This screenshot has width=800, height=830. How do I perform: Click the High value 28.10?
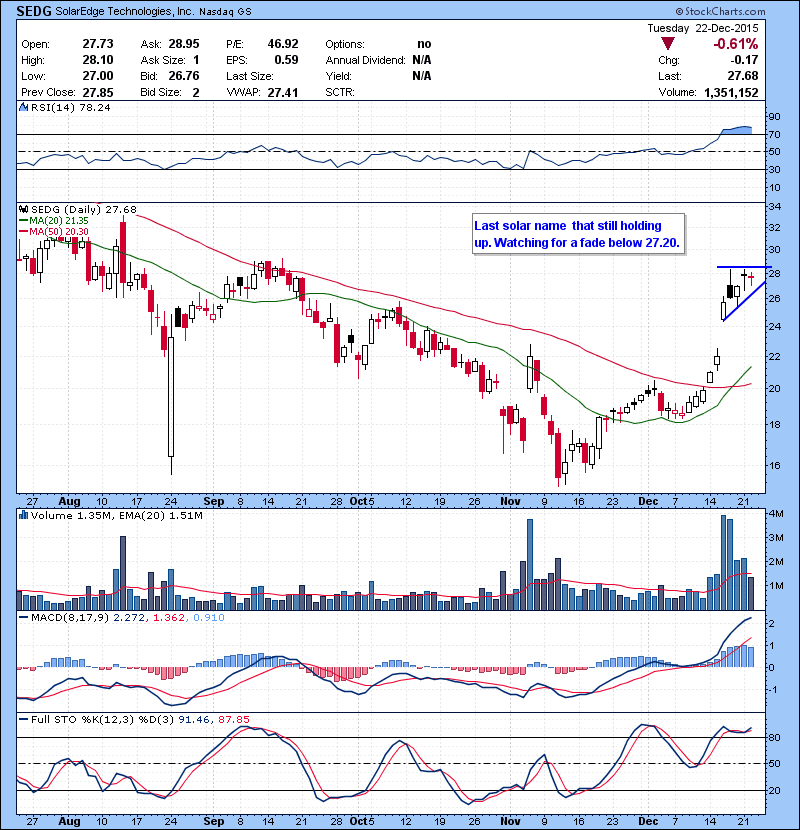click(x=98, y=60)
